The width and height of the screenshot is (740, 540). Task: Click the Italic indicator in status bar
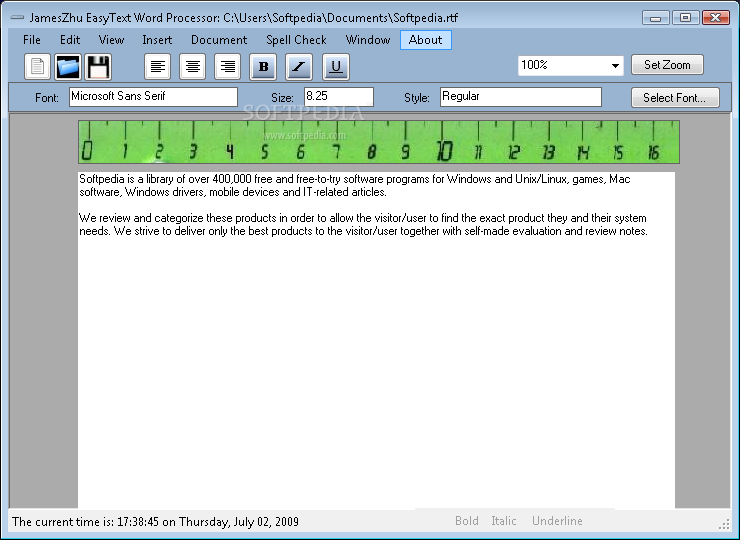point(504,521)
